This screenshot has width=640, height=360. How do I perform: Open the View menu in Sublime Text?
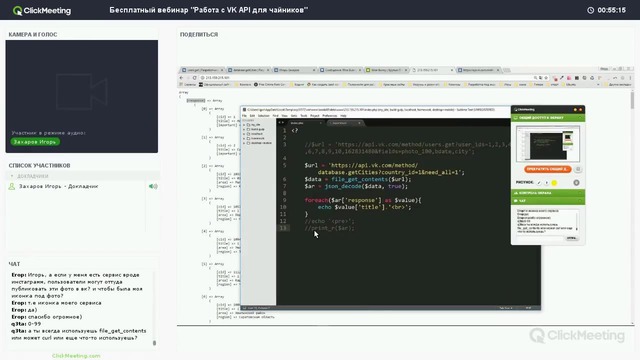pyautogui.click(x=284, y=116)
